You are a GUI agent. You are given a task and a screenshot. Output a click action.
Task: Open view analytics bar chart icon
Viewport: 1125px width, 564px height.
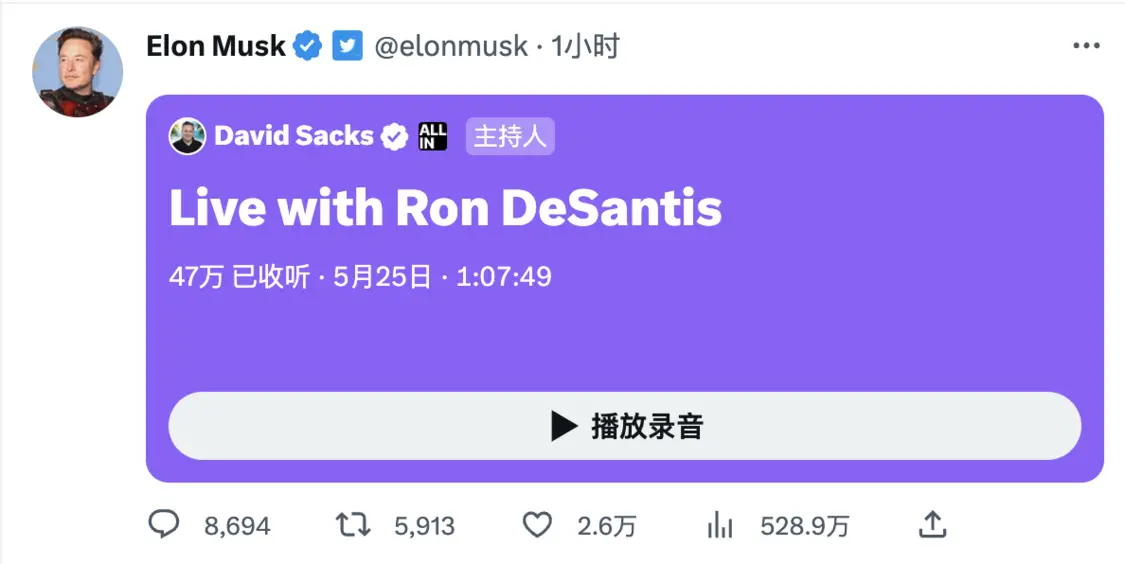pyautogui.click(x=720, y=525)
